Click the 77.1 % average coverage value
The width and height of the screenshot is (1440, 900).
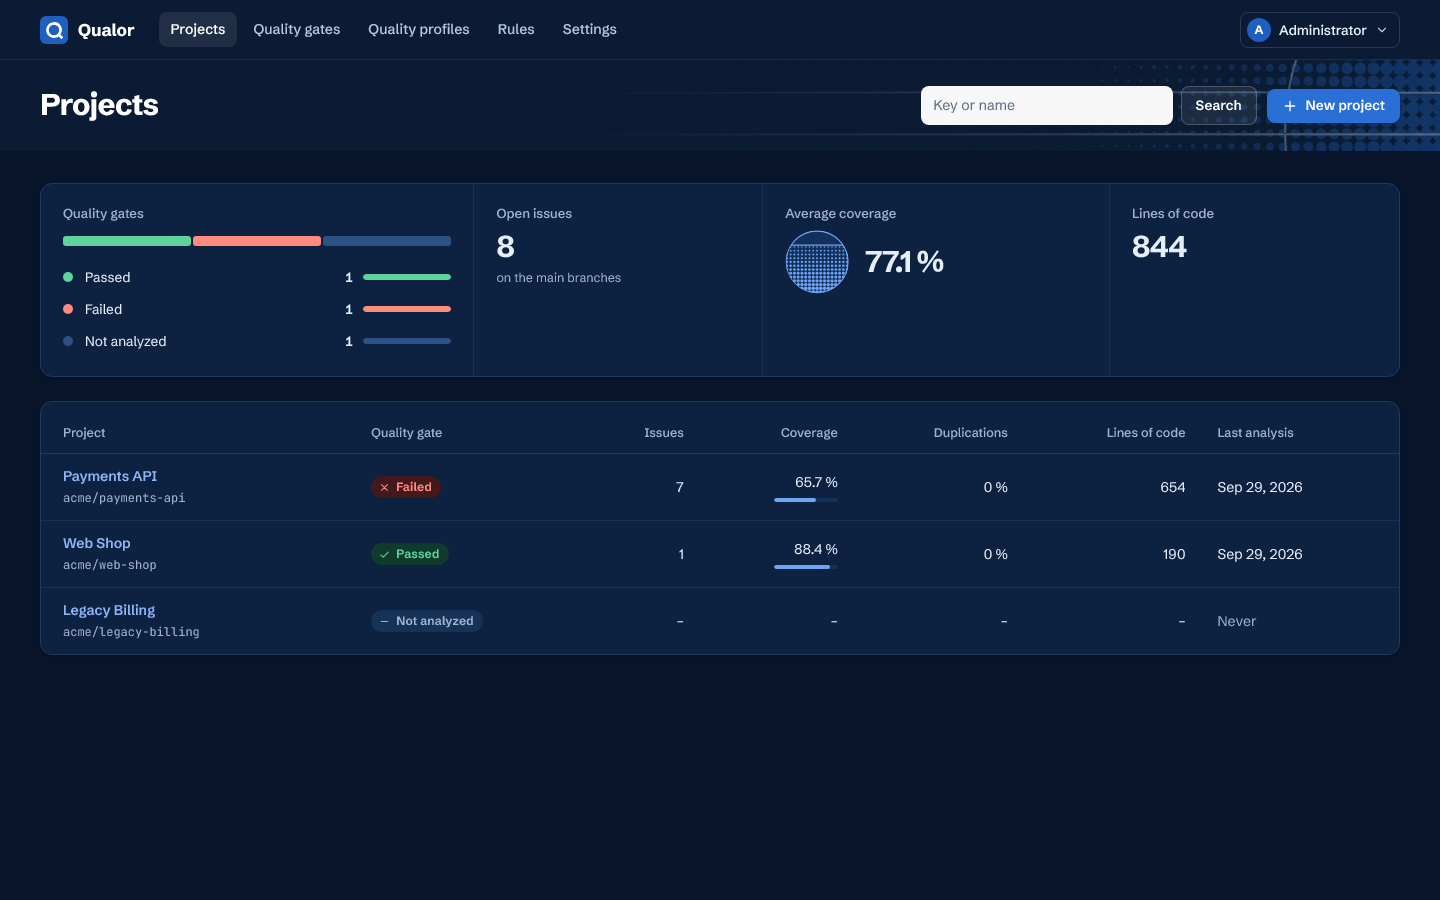[x=904, y=262]
